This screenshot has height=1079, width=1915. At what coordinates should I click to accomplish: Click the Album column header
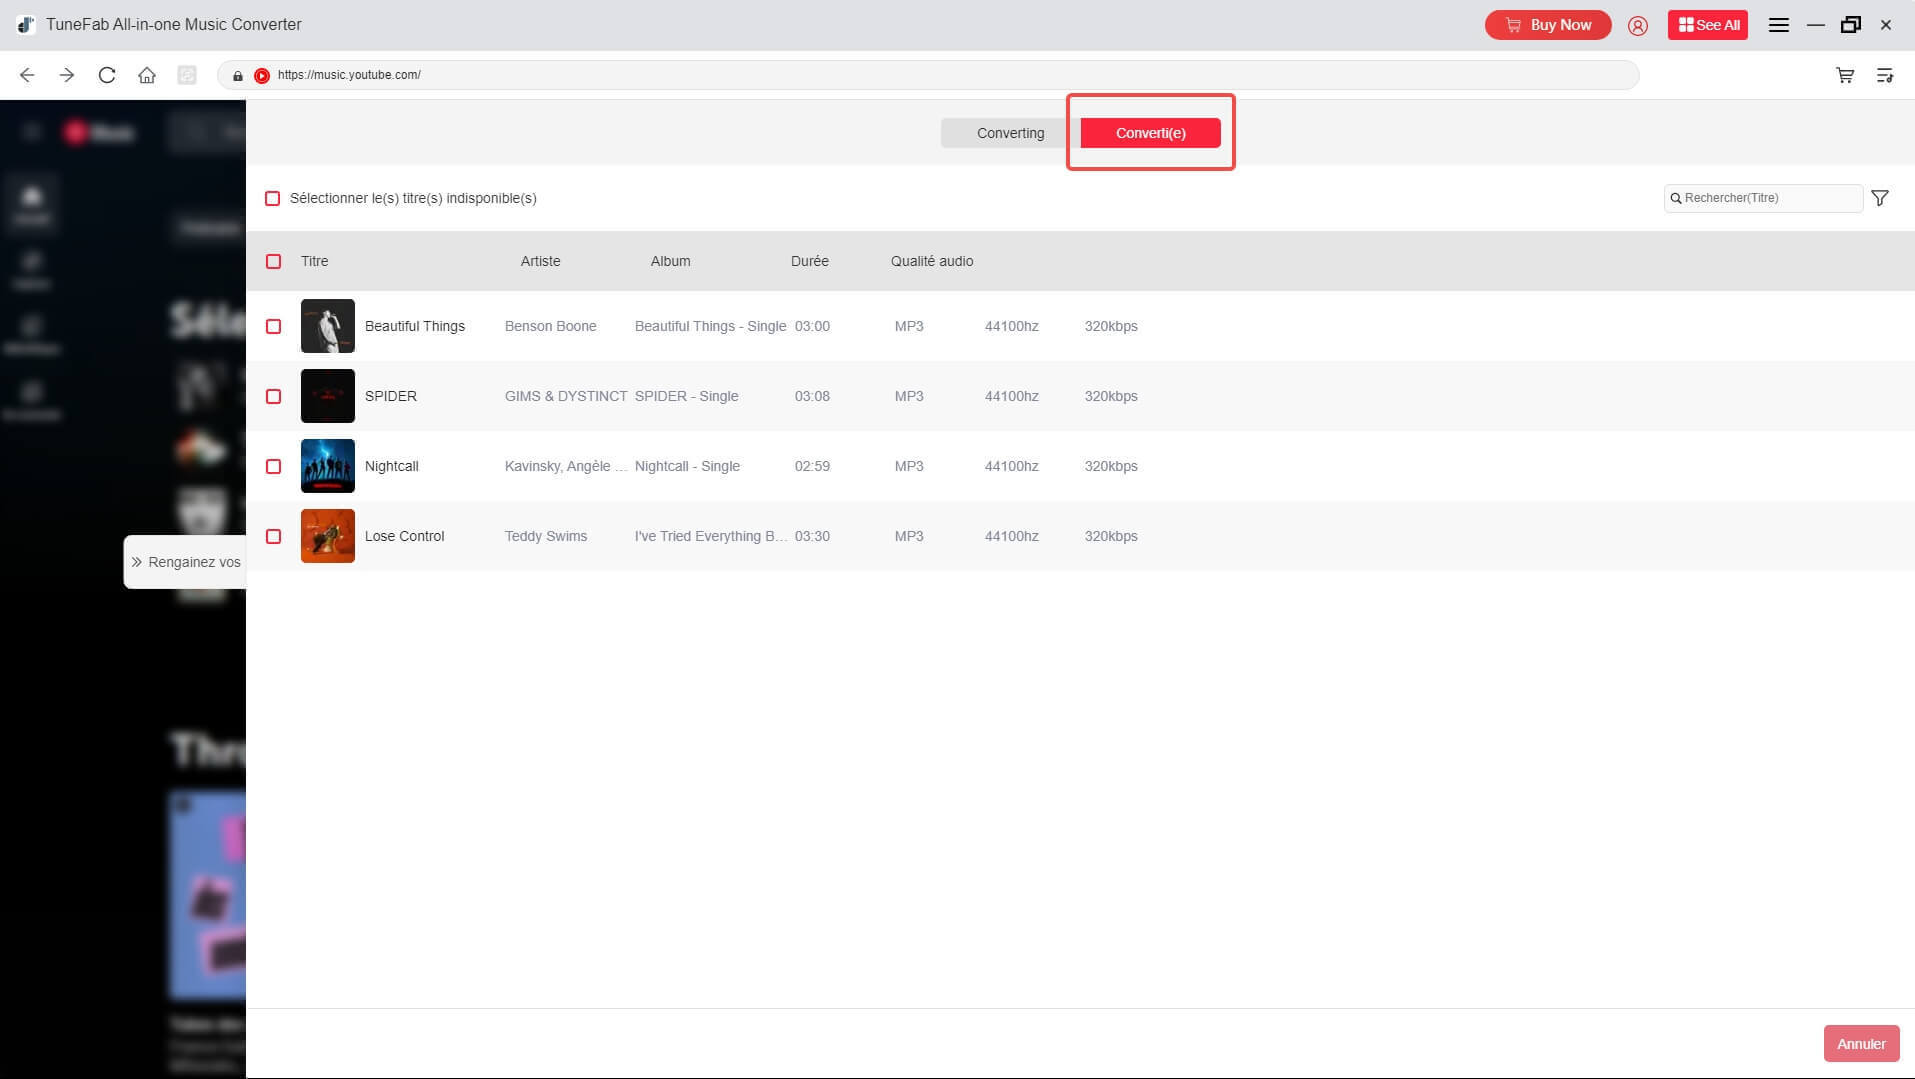[670, 261]
